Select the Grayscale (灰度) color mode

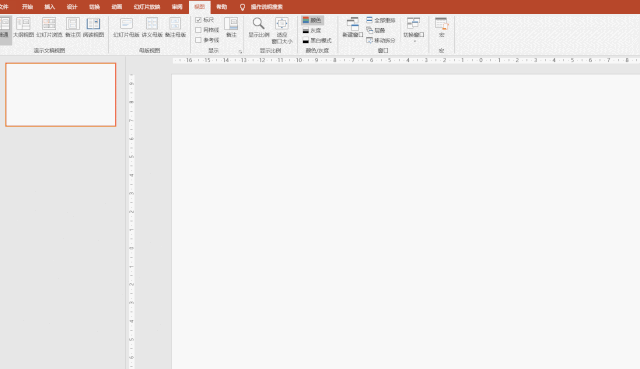click(x=312, y=31)
